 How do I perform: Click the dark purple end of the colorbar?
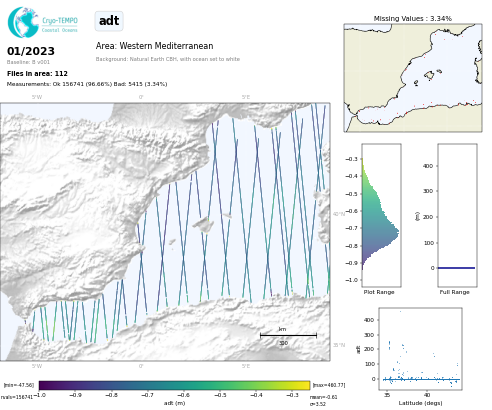coord(44,385)
